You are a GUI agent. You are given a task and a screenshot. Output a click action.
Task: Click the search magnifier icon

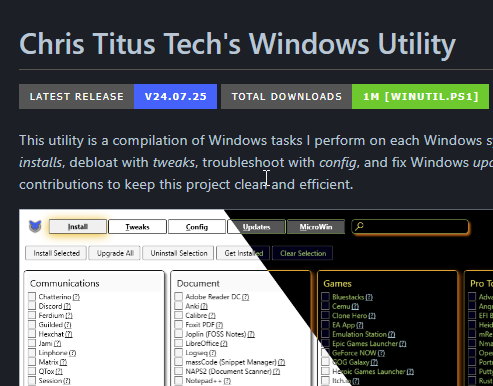click(x=359, y=226)
